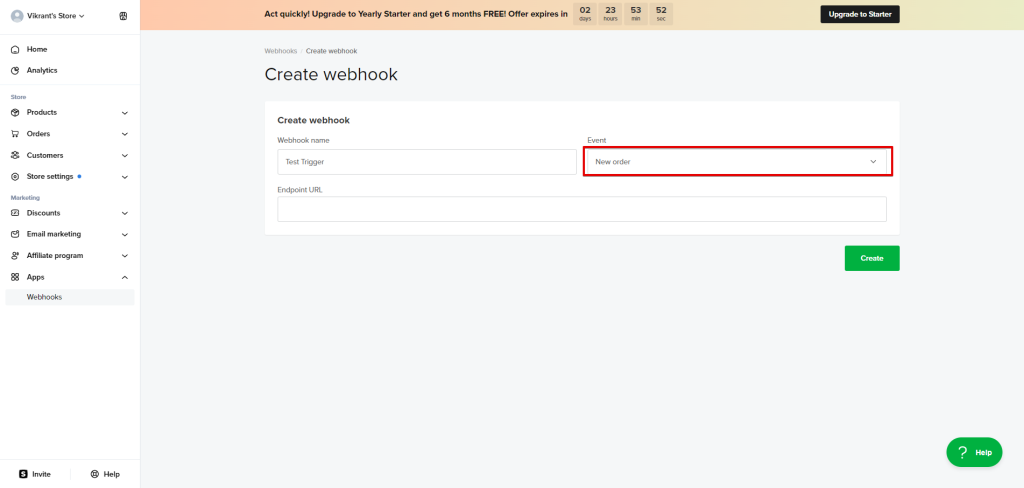Open the floating green Help button

pyautogui.click(x=973, y=452)
